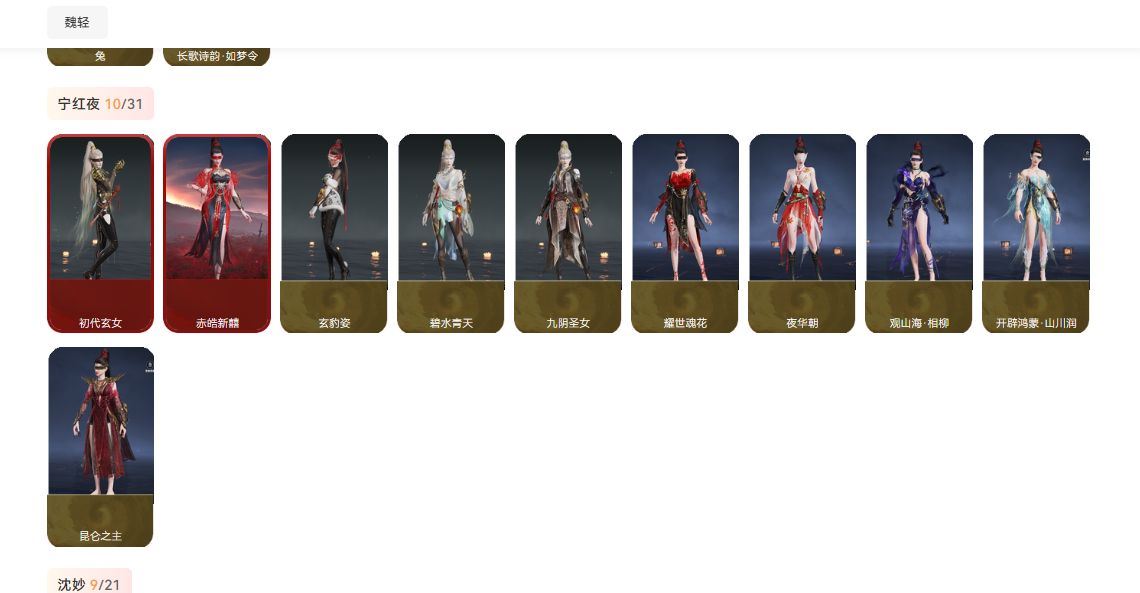Pick the 碧水青天 skin portrait
This screenshot has height=593, width=1140.
[x=451, y=207]
